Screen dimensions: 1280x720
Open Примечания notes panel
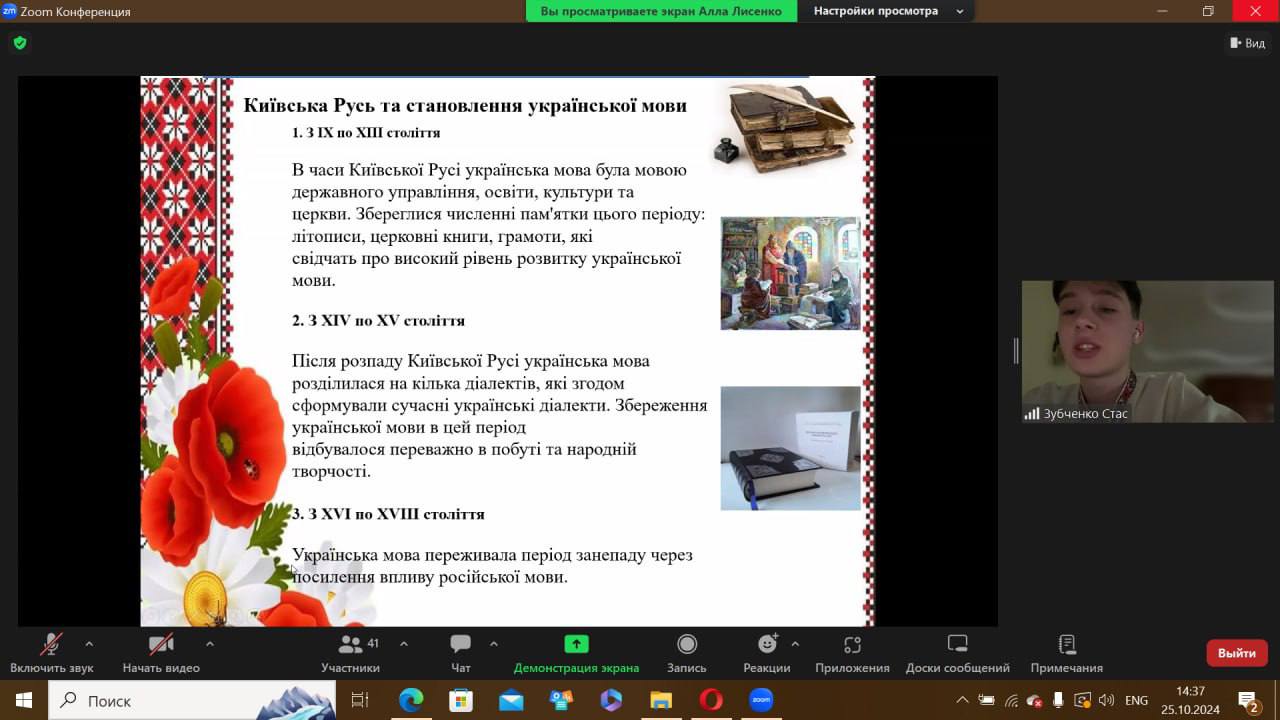pyautogui.click(x=1066, y=652)
